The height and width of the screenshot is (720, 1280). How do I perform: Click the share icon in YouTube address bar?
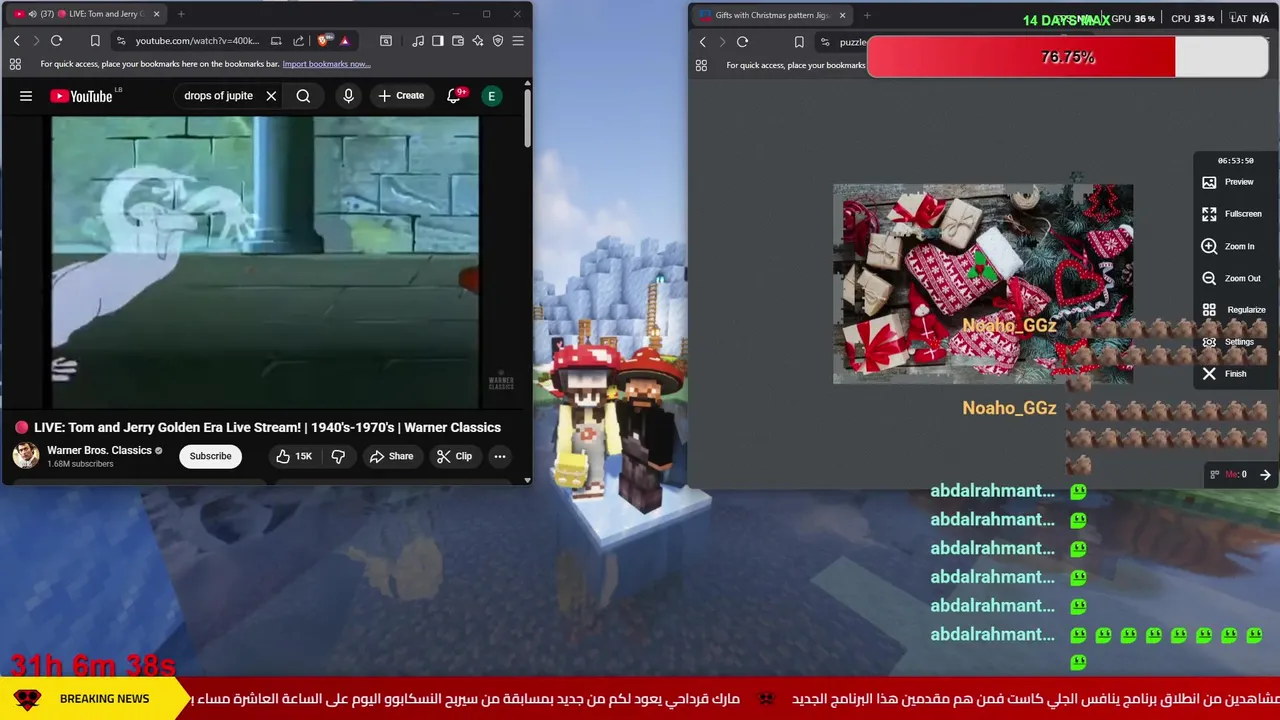coord(298,41)
